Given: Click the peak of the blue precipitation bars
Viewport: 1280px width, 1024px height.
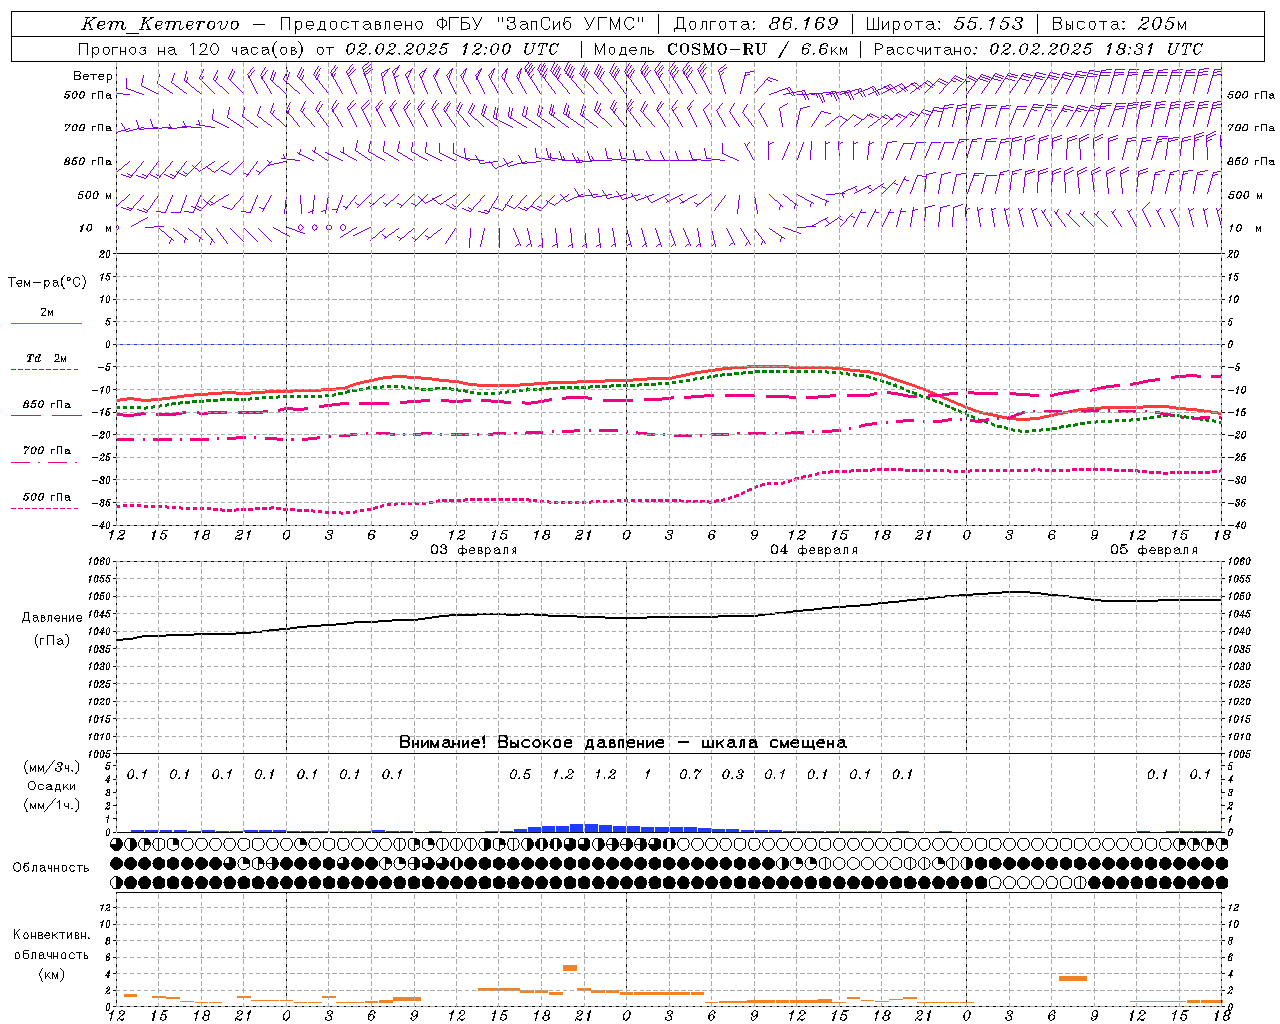Looking at the screenshot, I should (584, 828).
